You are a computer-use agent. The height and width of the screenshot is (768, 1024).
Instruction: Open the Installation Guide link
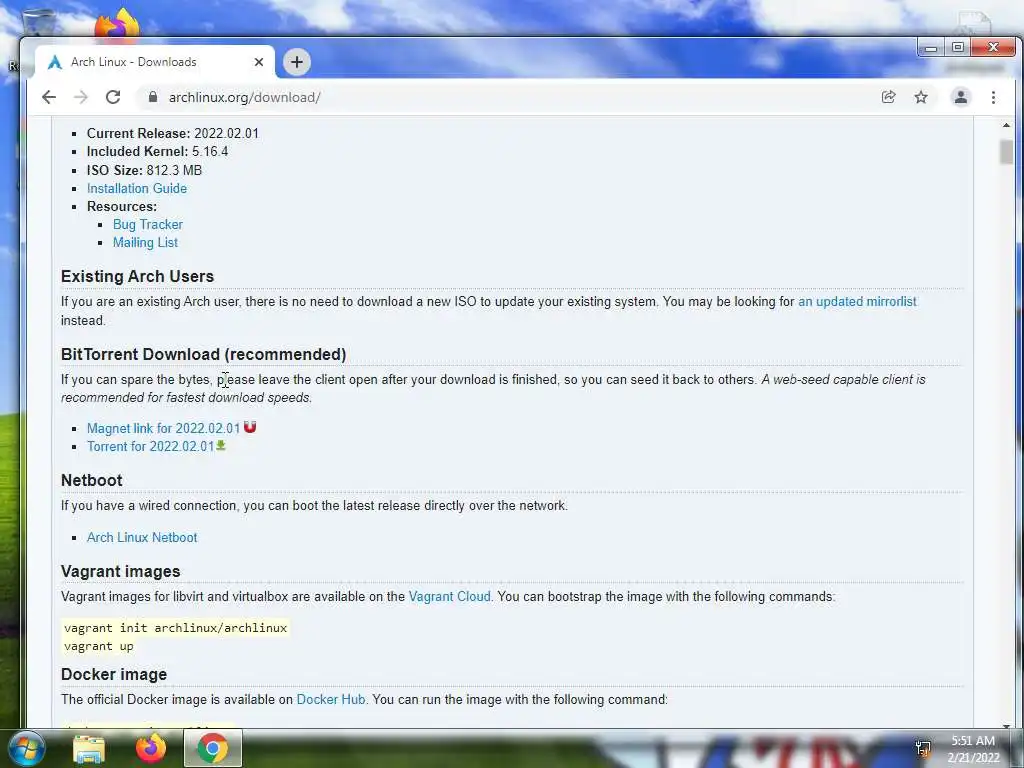pyautogui.click(x=136, y=188)
